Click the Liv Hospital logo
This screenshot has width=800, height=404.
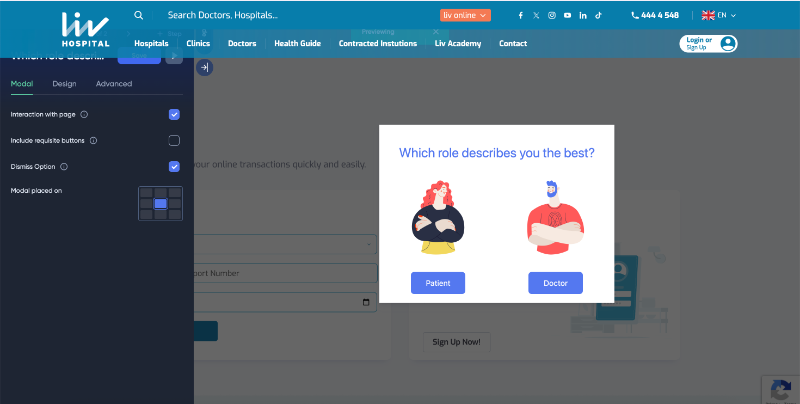point(85,30)
